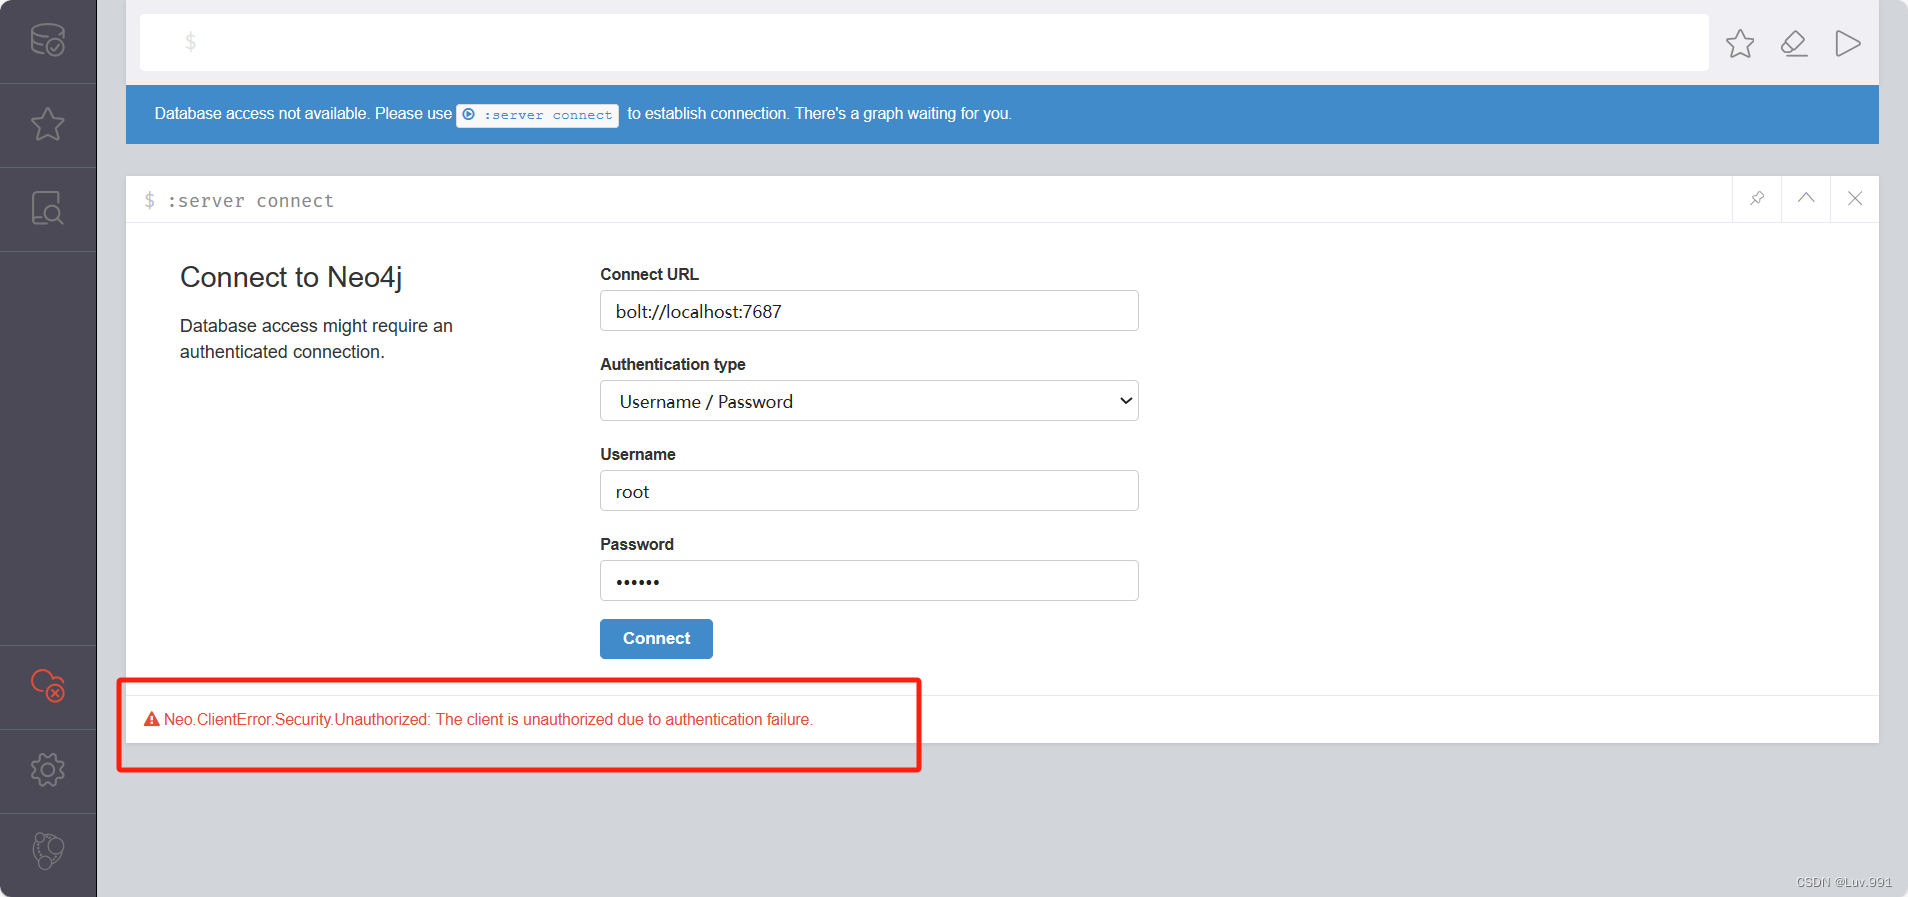Clear editor contents with eraser icon
Viewport: 1908px width, 897px height.
coord(1794,43)
